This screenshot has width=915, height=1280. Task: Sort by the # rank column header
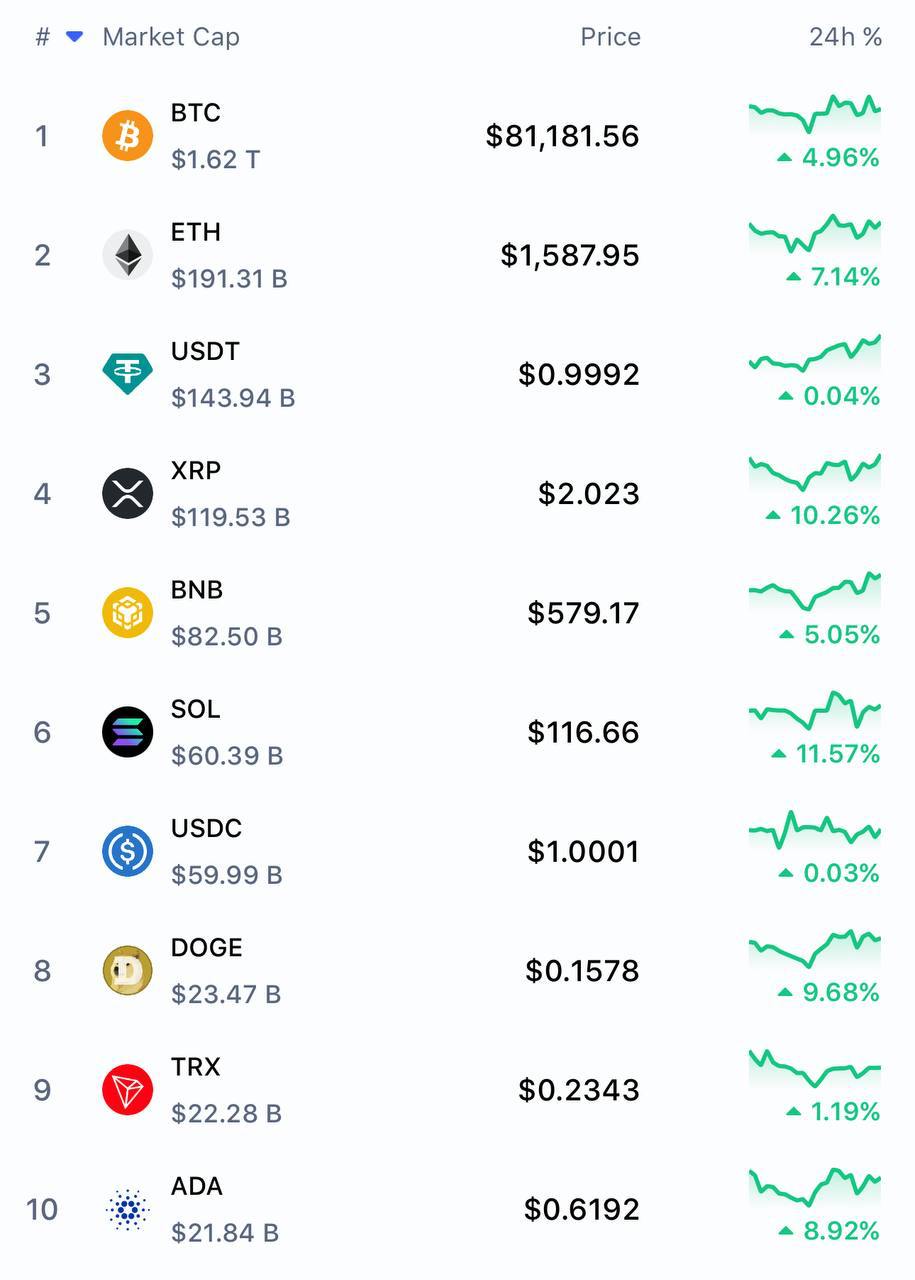coord(42,37)
